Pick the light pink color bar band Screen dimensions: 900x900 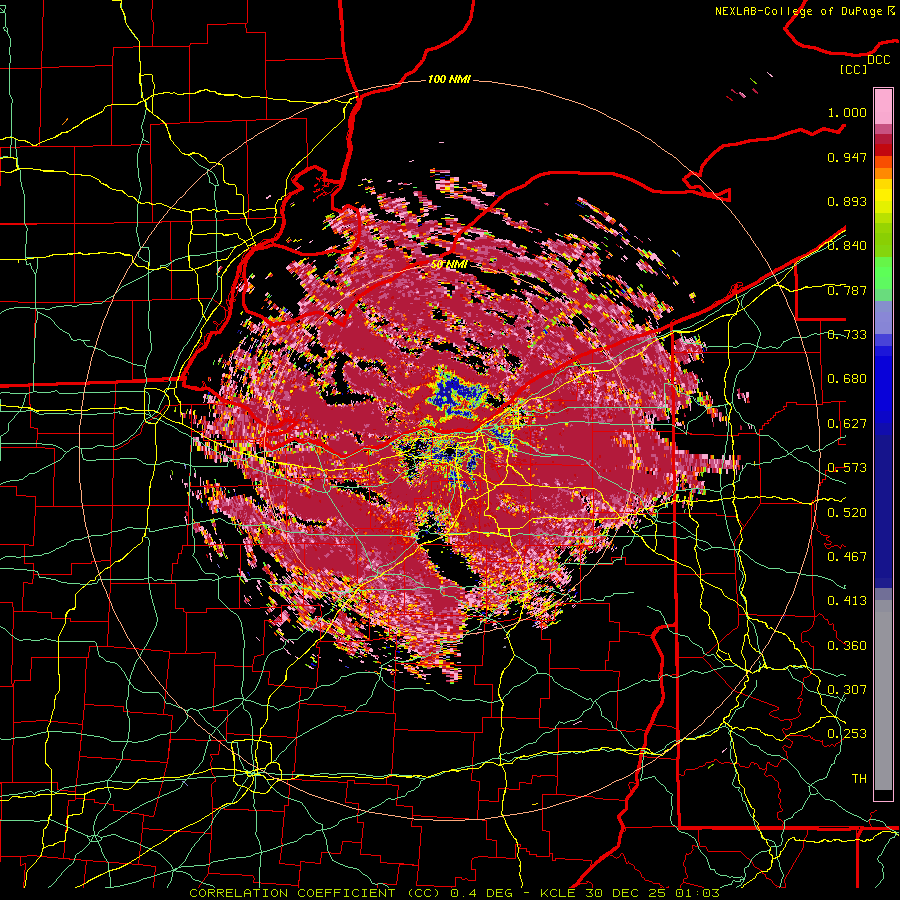[883, 107]
